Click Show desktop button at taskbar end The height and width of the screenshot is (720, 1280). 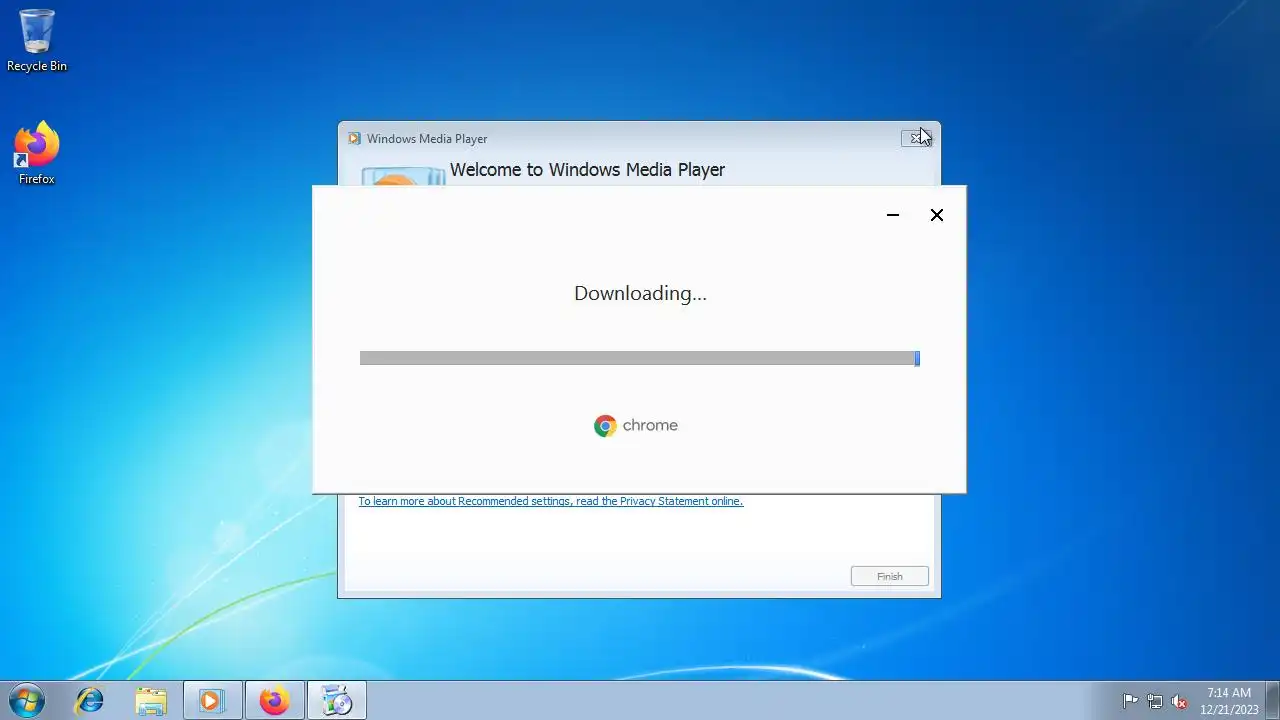click(x=1272, y=701)
